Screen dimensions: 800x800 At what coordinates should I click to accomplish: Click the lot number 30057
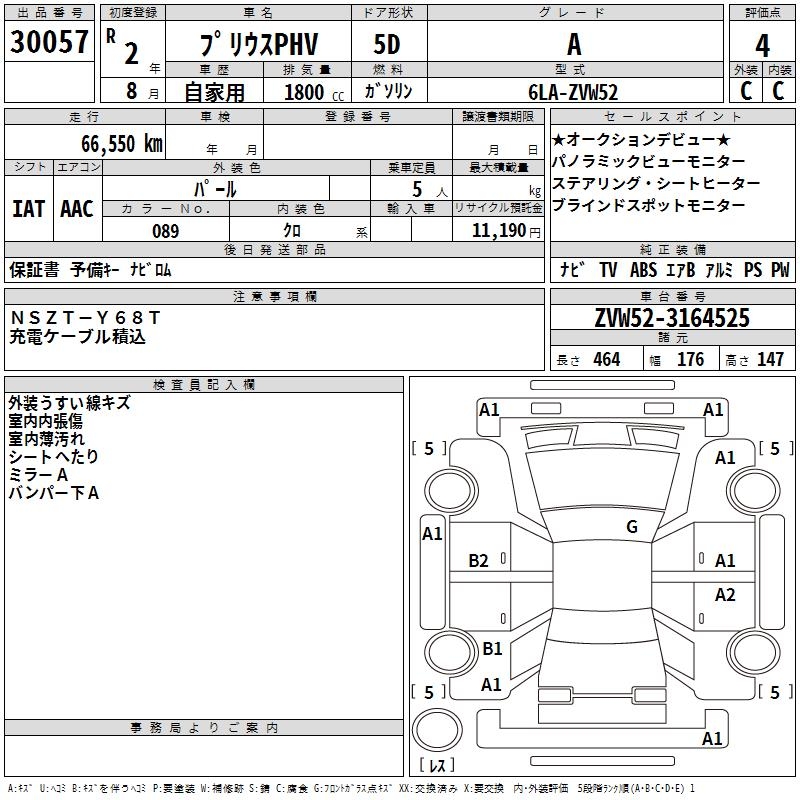click(49, 42)
